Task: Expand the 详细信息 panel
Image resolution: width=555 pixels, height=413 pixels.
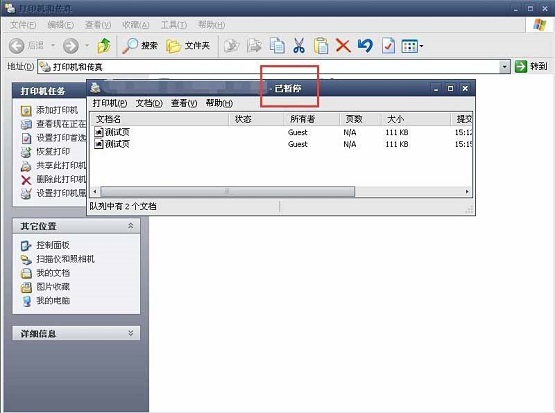Action: pos(131,333)
